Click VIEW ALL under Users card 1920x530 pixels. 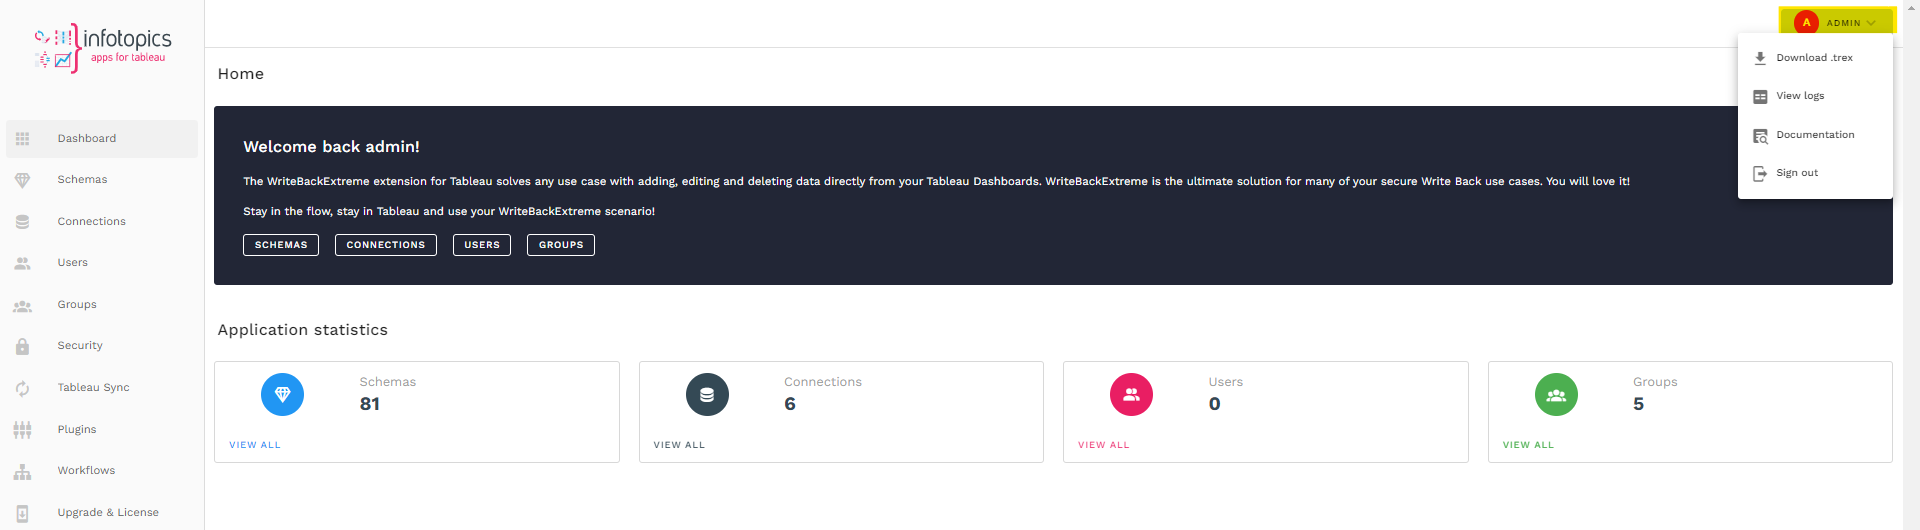pyautogui.click(x=1104, y=445)
